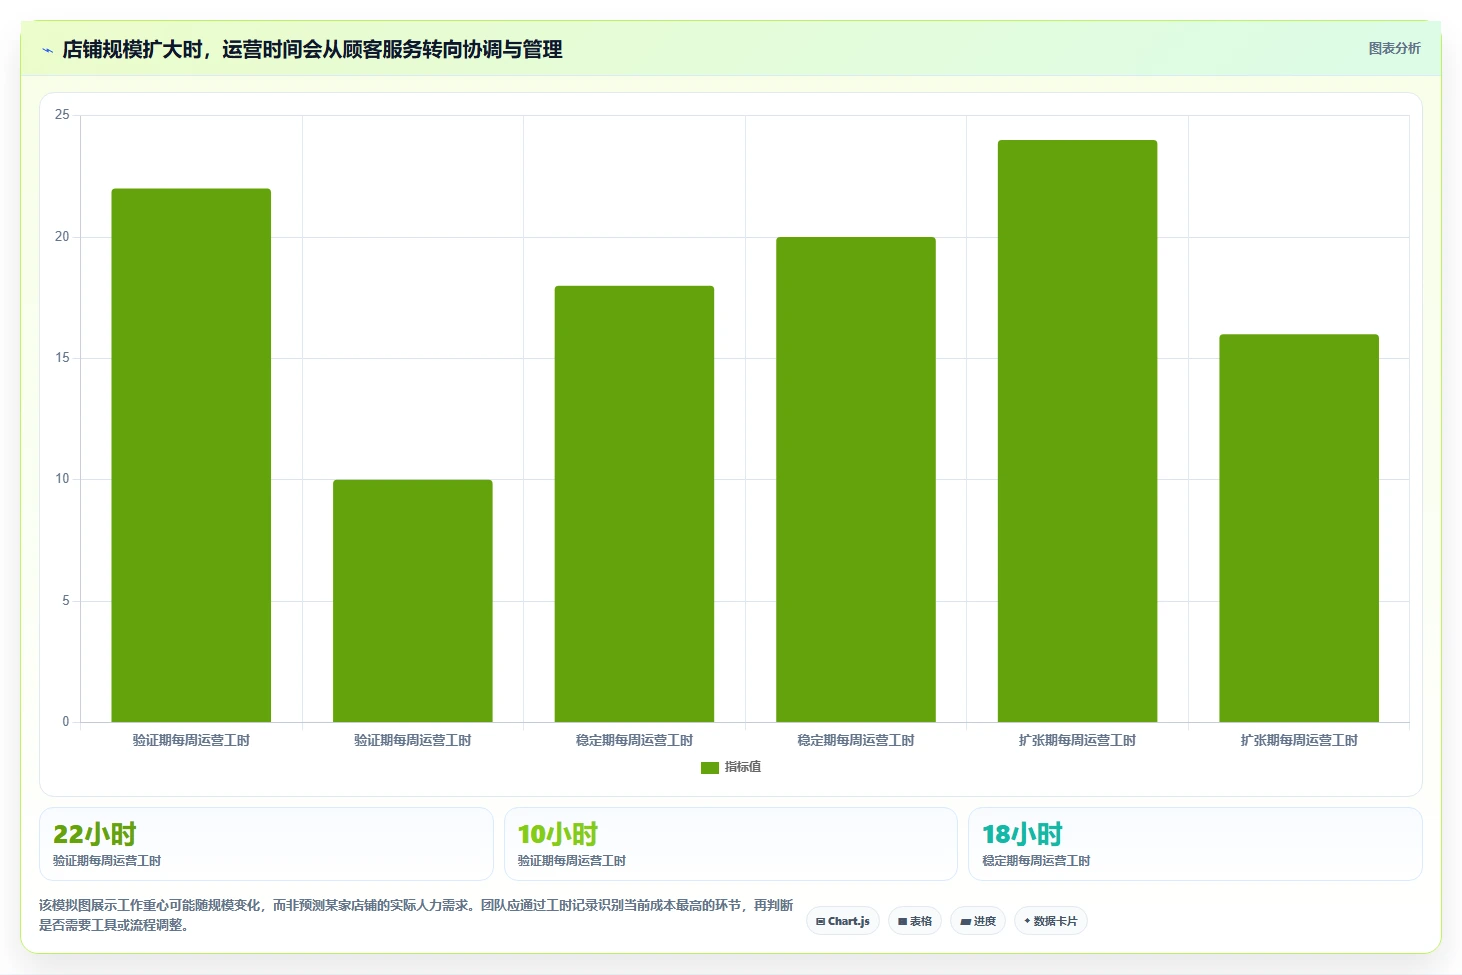This screenshot has width=1462, height=975.
Task: Select the 进度 tag
Action: [x=978, y=921]
